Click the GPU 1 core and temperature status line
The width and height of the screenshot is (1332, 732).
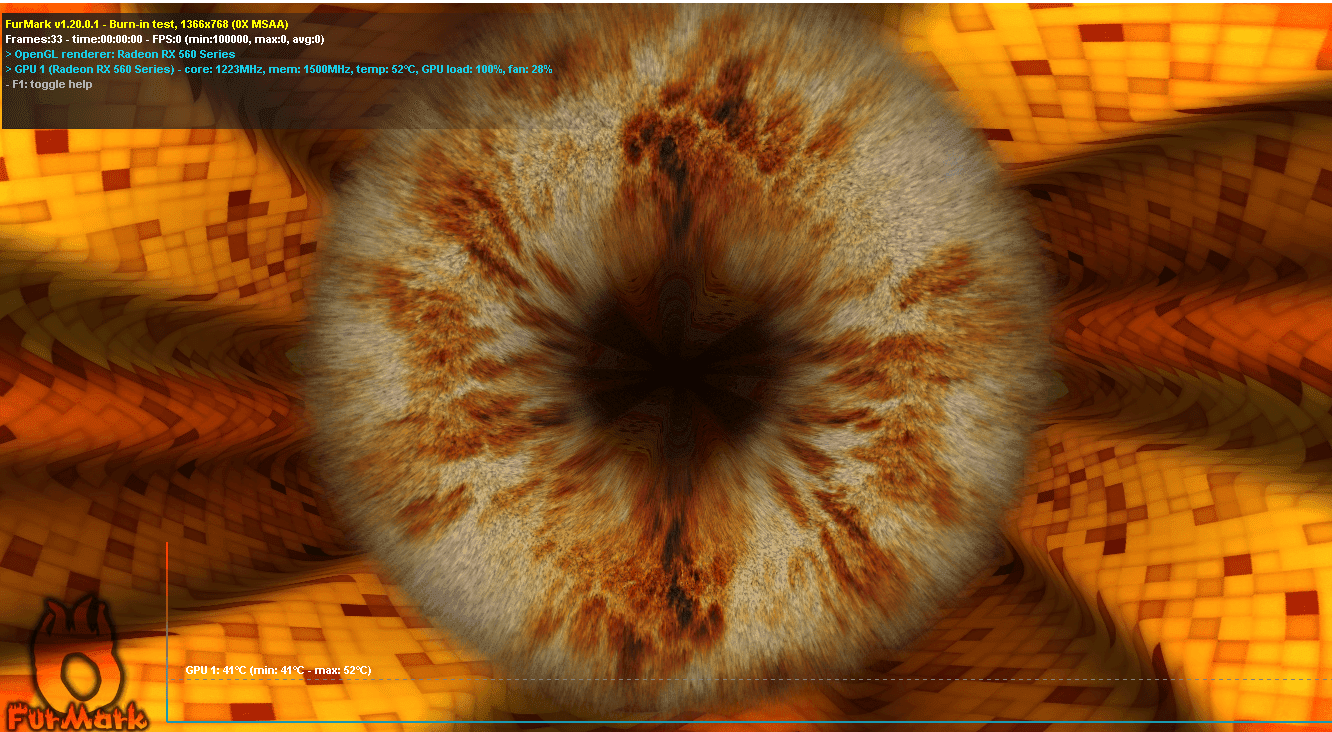[x=279, y=70]
